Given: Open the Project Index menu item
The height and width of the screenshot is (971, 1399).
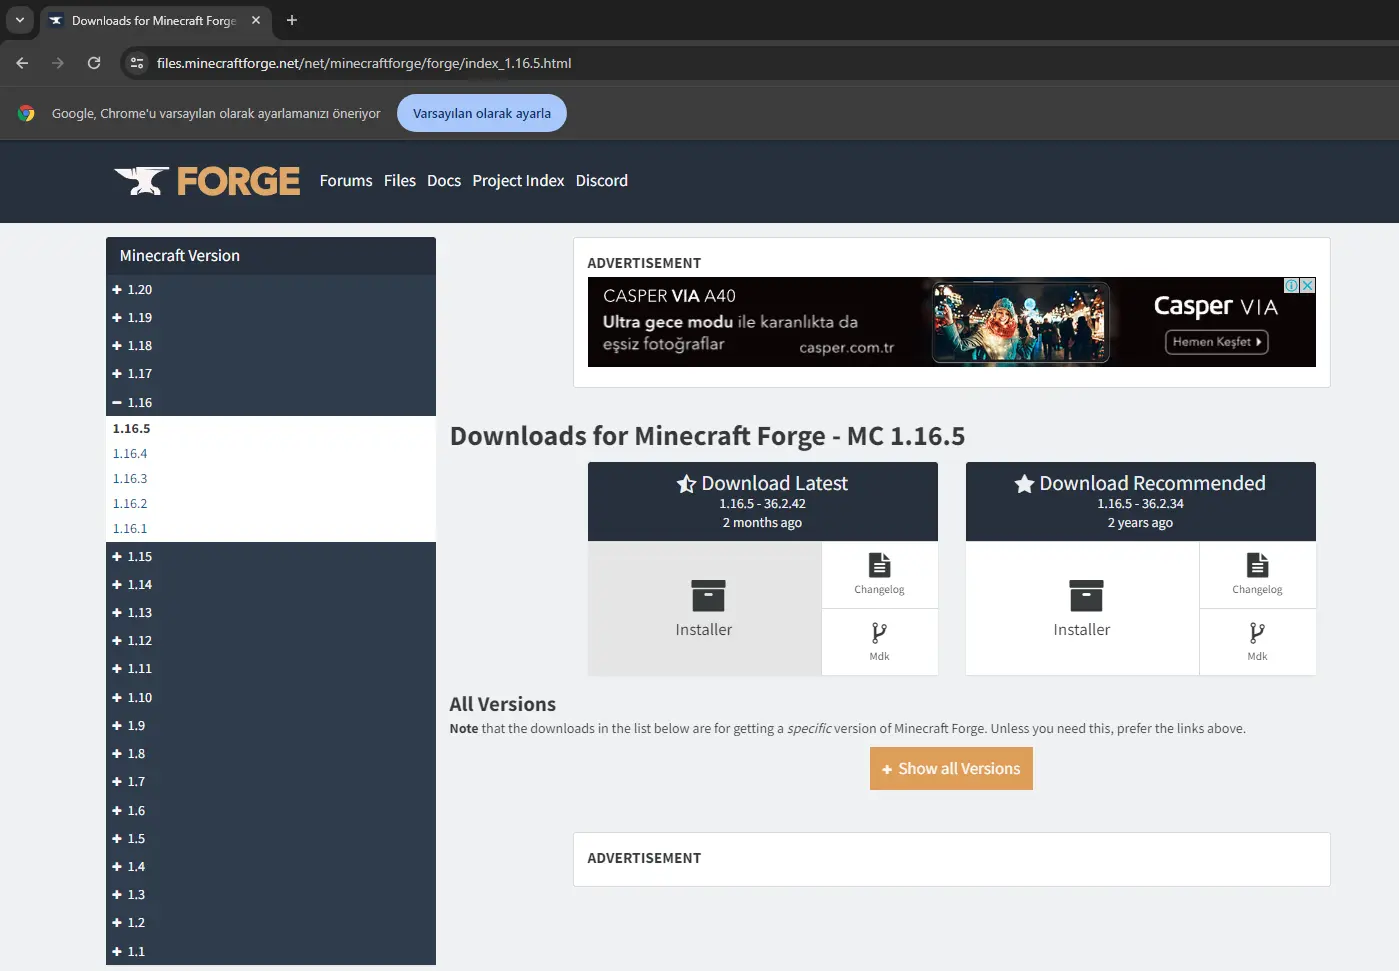Looking at the screenshot, I should point(518,181).
